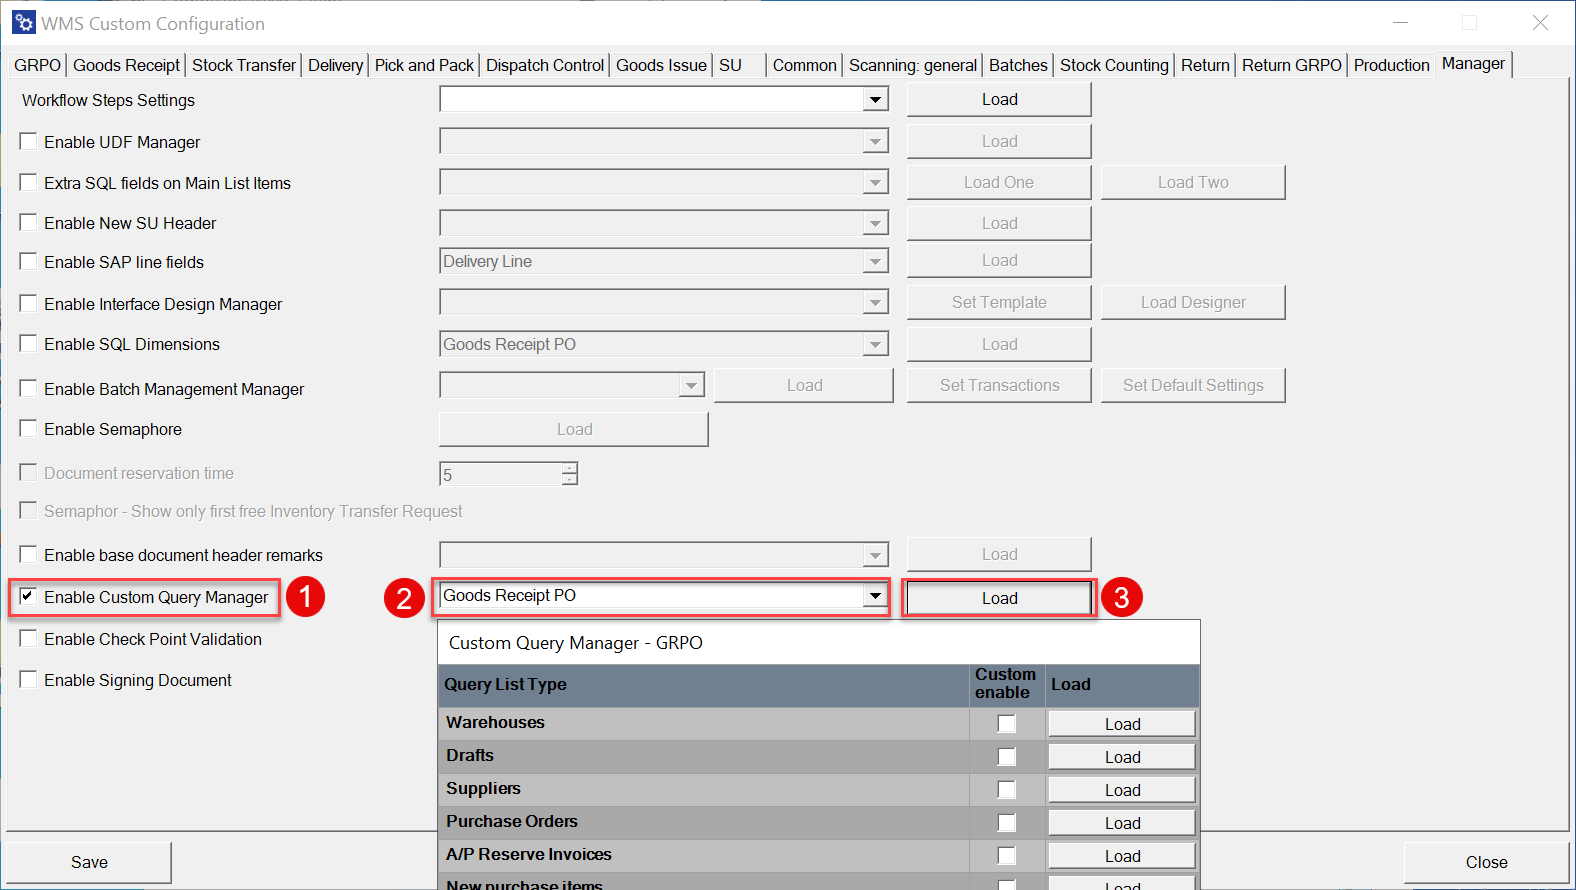Expand Interface Design Manager dropdown

875,302
